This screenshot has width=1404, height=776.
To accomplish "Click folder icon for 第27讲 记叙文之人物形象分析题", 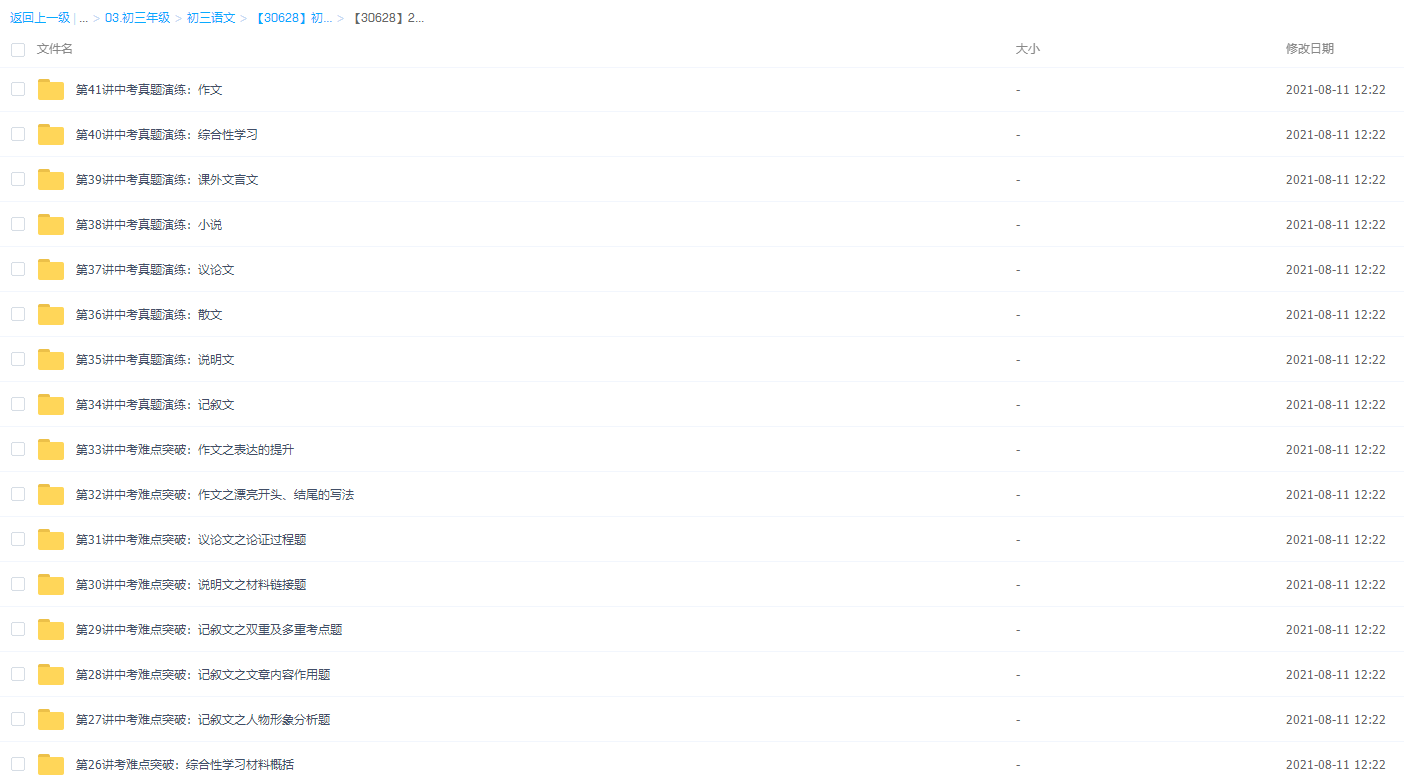I will click(51, 720).
